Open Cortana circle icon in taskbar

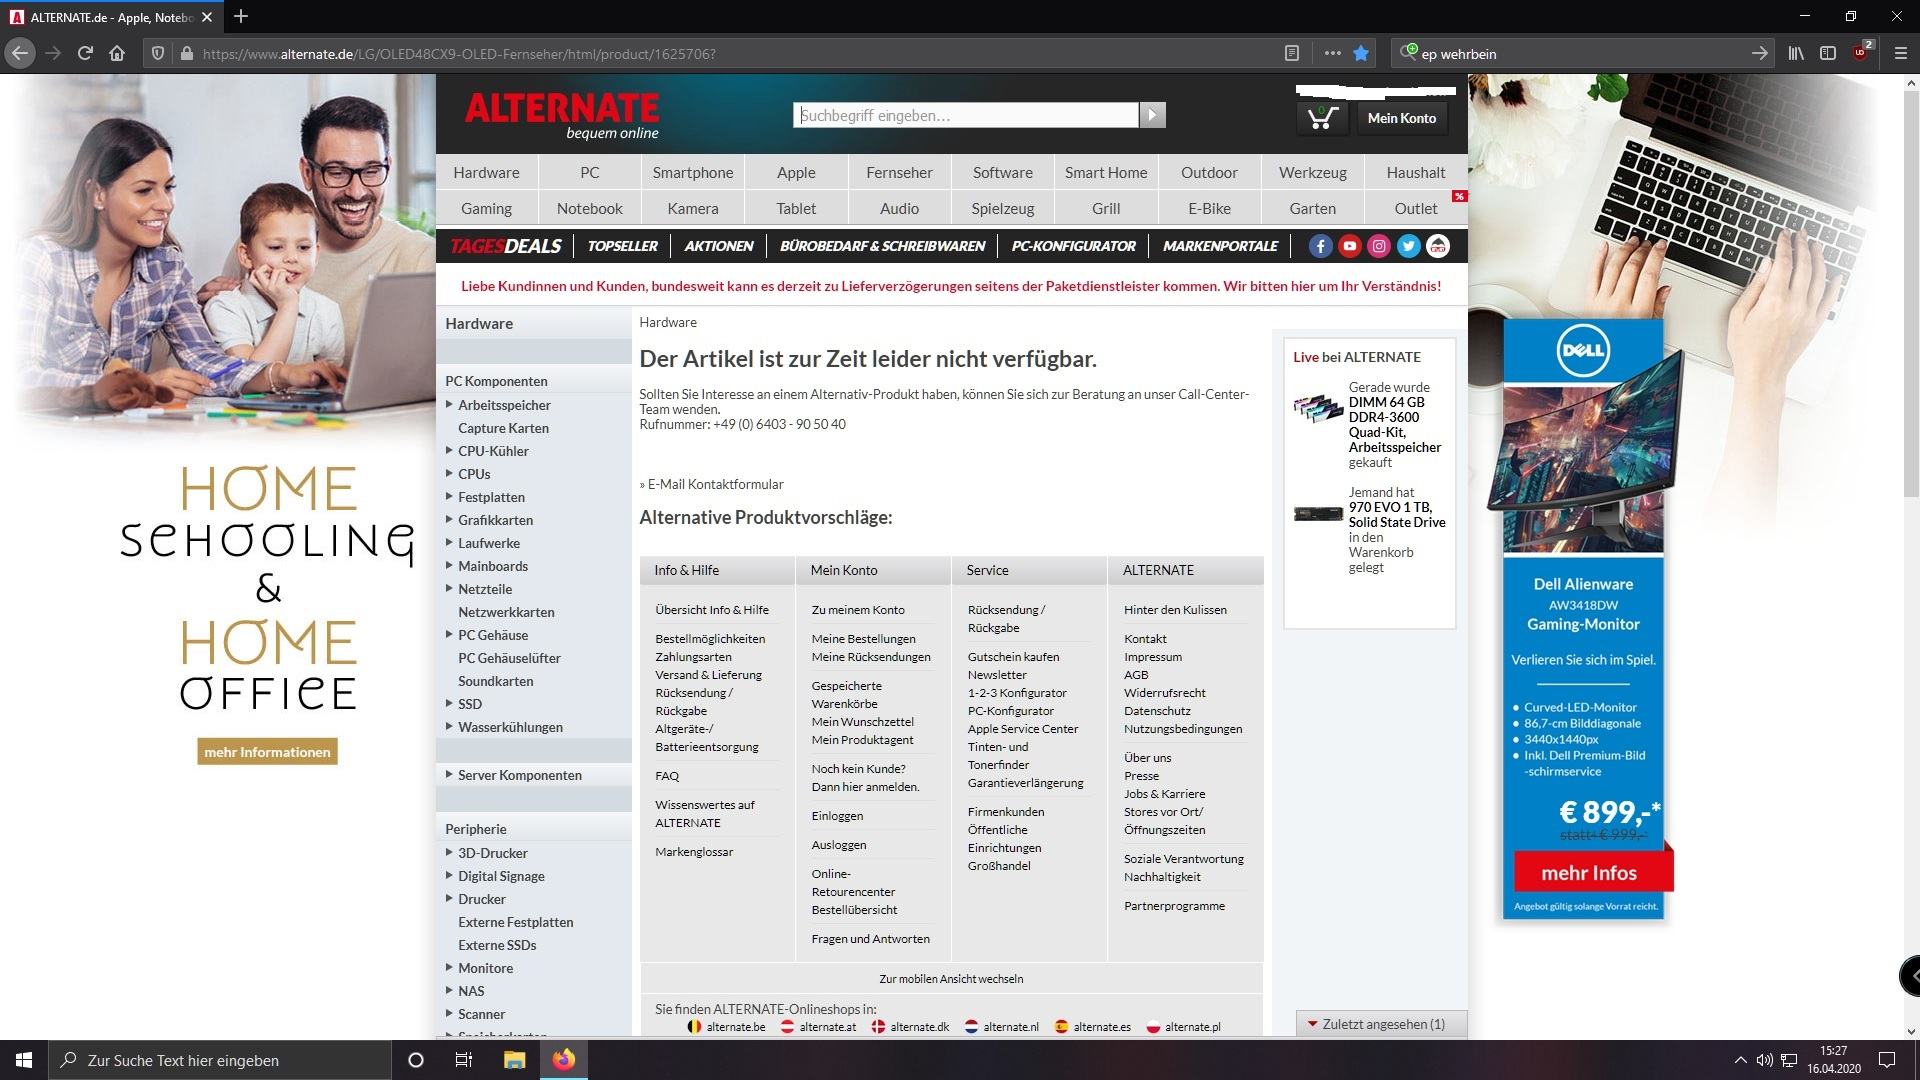tap(416, 1060)
